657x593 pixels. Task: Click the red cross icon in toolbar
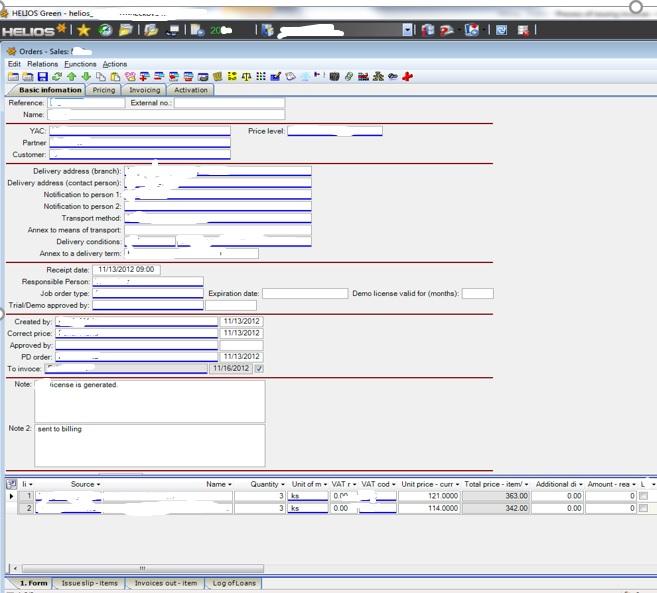(408, 76)
